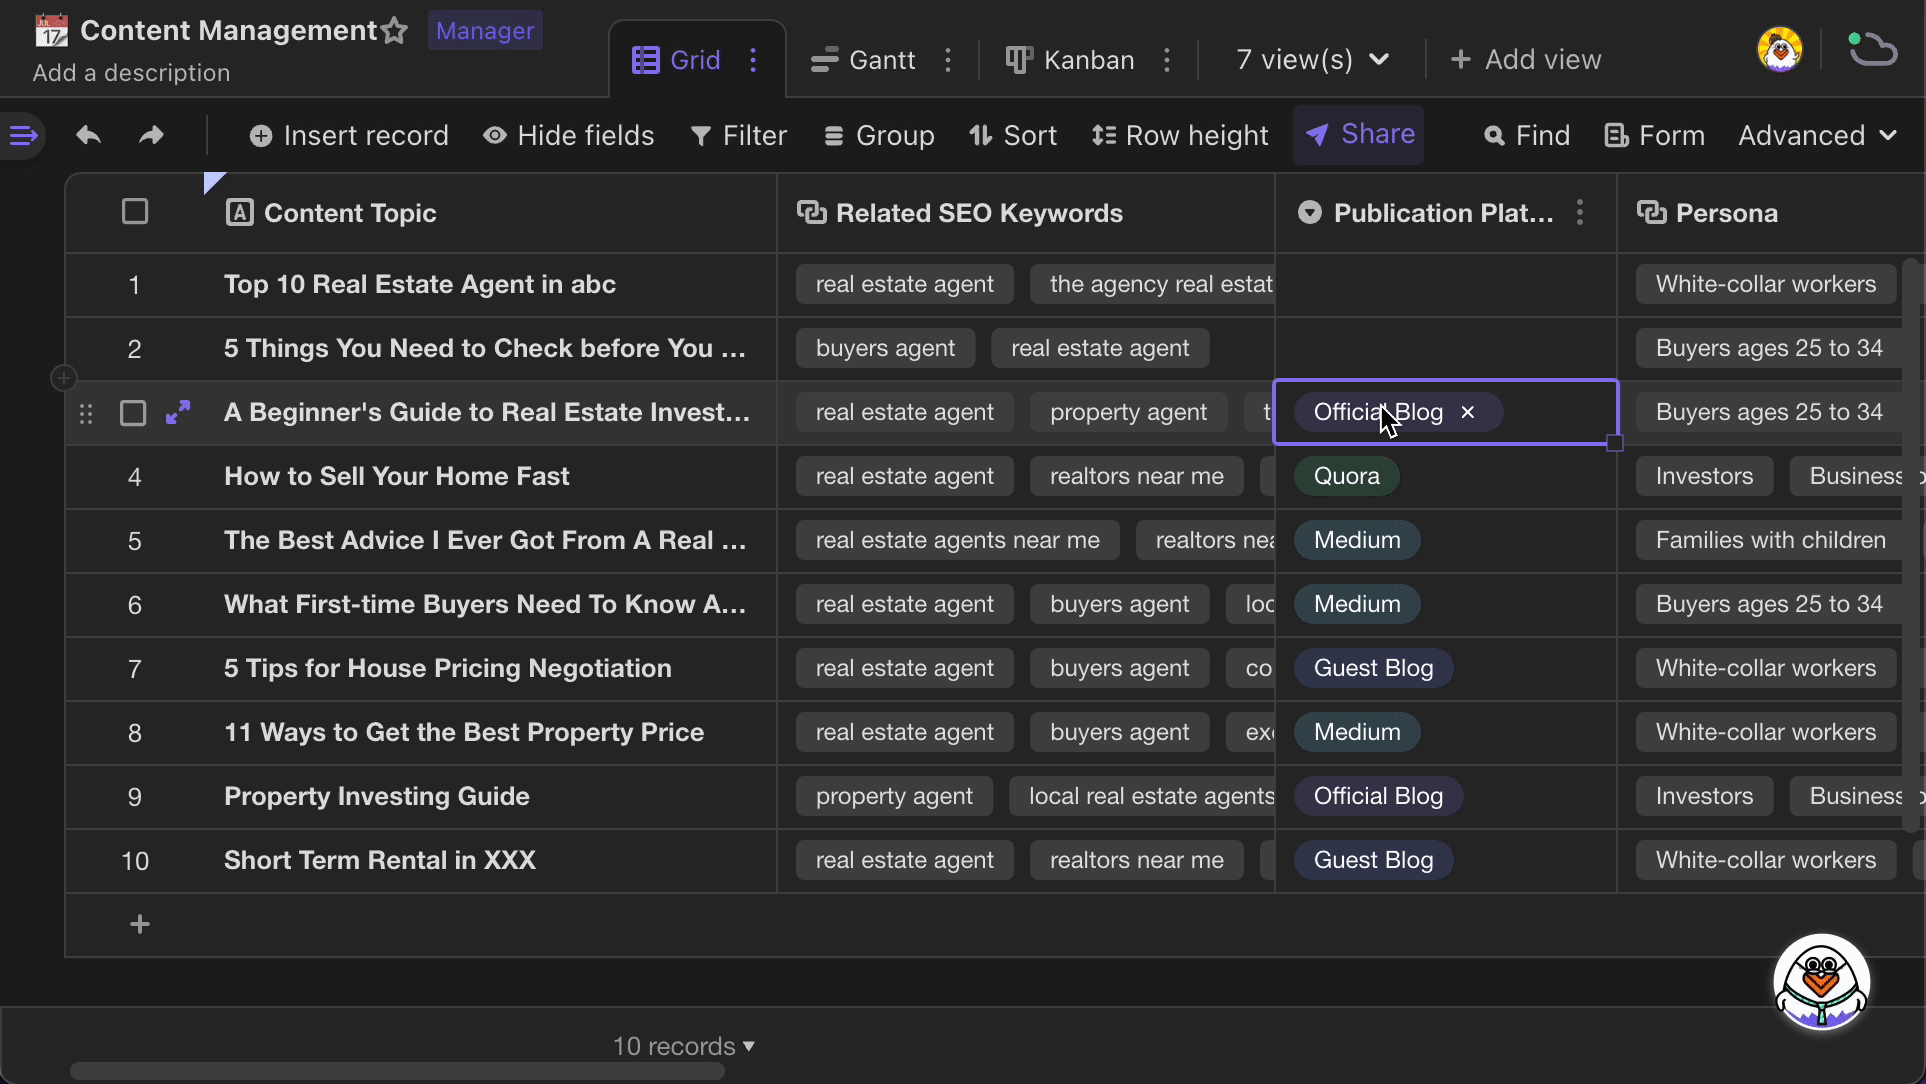The image size is (1926, 1084).
Task: Toggle checkbox for row 3
Action: pos(134,412)
